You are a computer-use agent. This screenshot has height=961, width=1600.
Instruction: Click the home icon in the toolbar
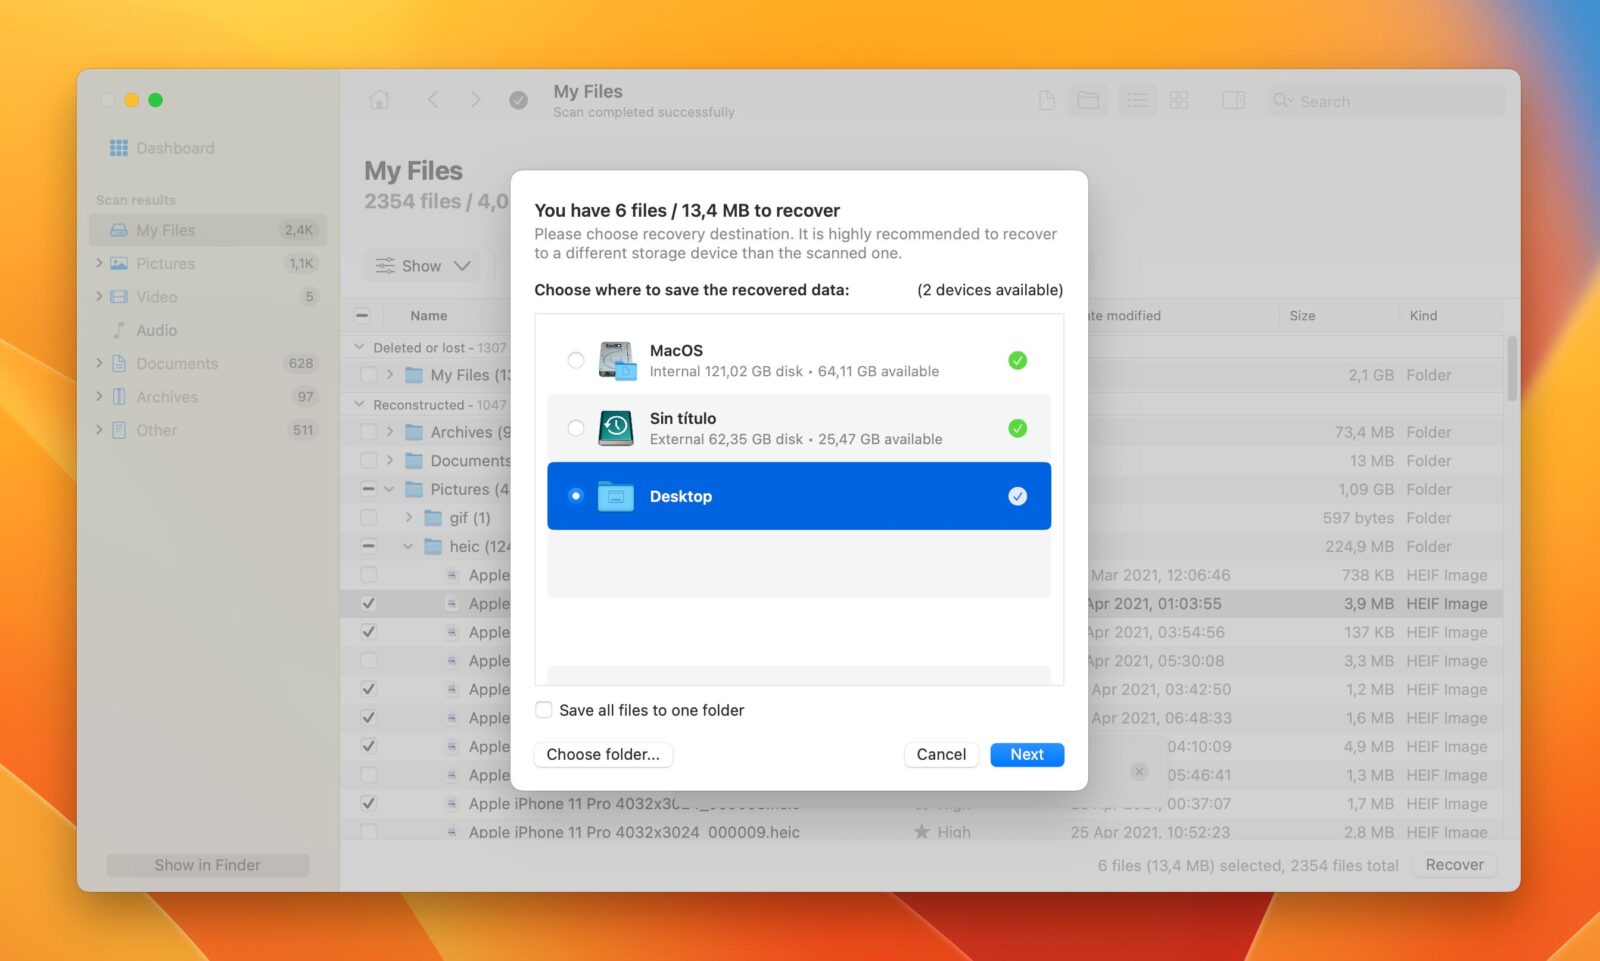379,100
